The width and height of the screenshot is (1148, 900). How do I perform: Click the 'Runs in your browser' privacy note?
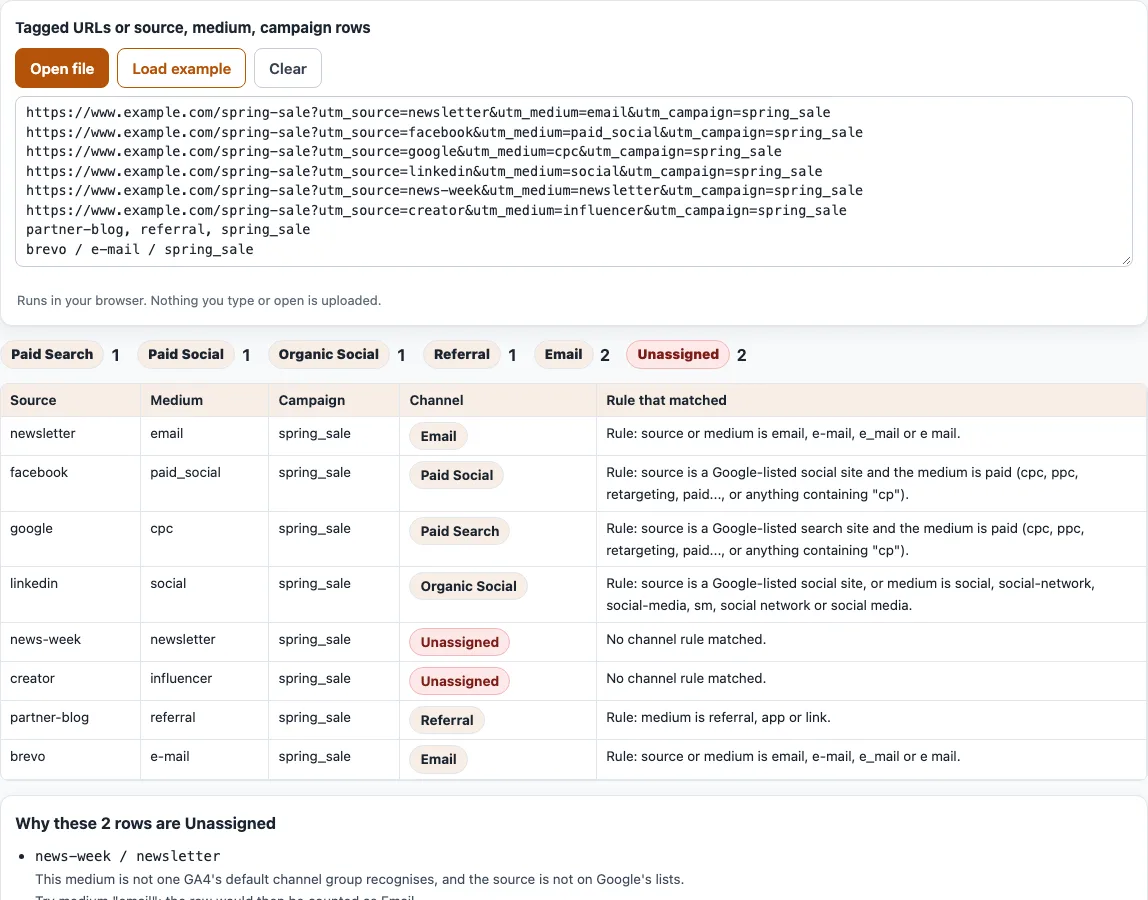click(198, 300)
